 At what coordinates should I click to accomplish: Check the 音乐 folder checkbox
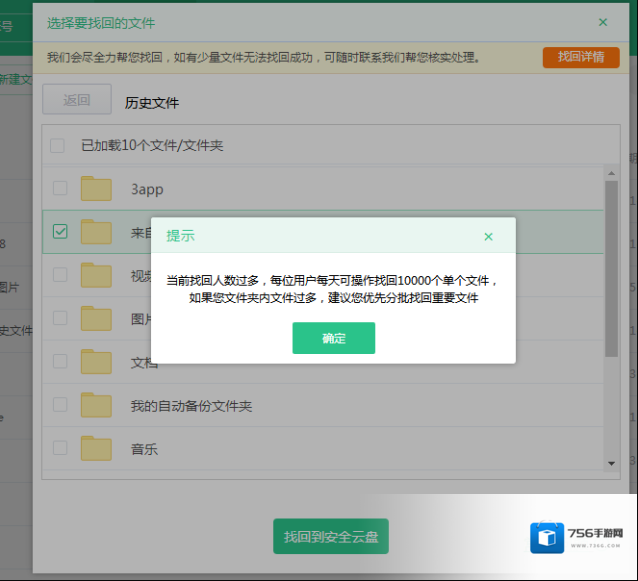pyautogui.click(x=60, y=448)
